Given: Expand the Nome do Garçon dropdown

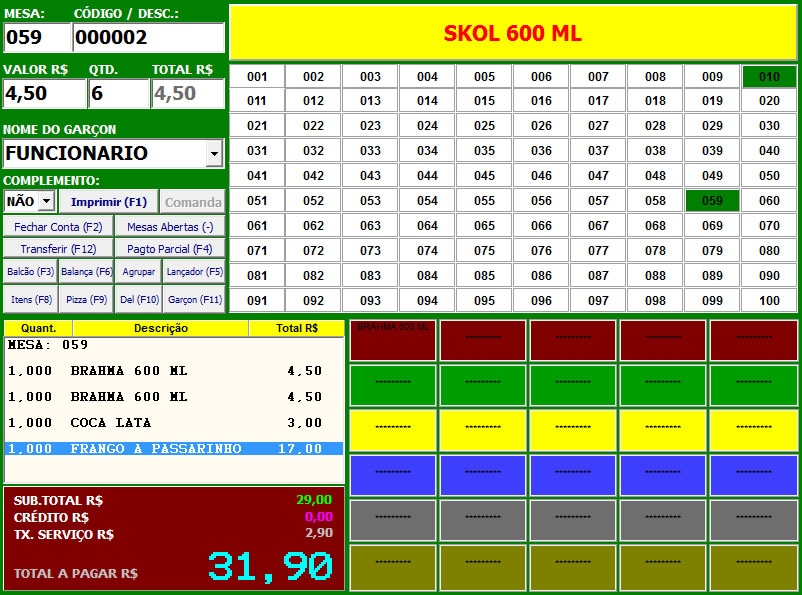Looking at the screenshot, I should click(x=214, y=154).
